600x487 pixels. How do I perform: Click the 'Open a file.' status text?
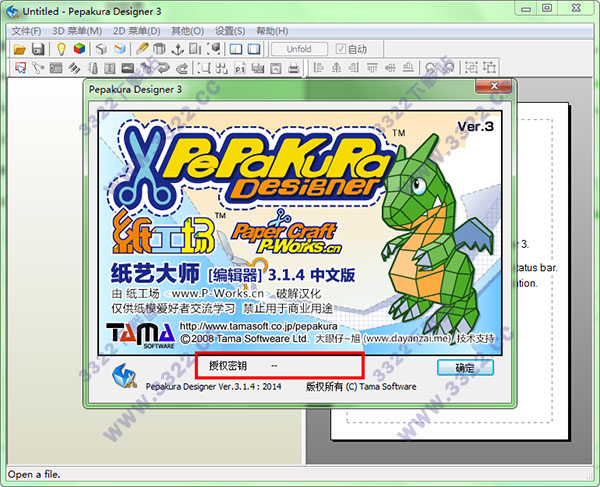point(34,474)
